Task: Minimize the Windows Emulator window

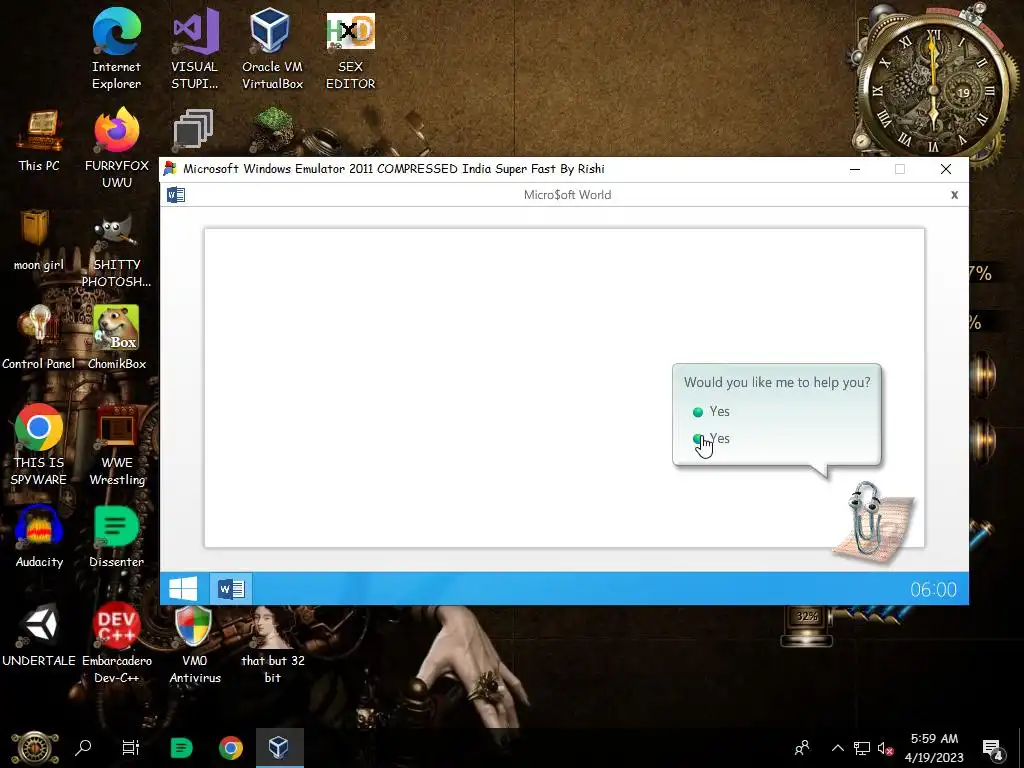Action: coord(855,169)
